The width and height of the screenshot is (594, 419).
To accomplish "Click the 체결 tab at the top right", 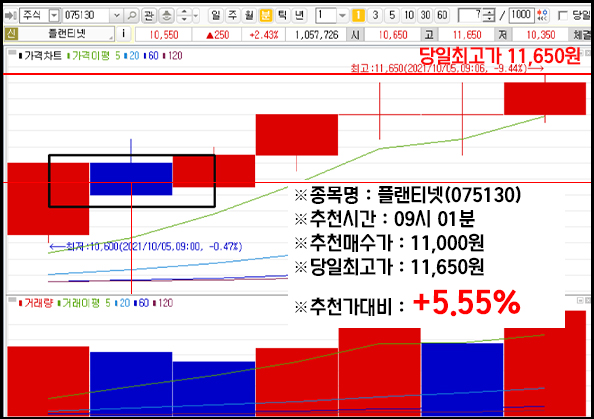I will click(581, 35).
